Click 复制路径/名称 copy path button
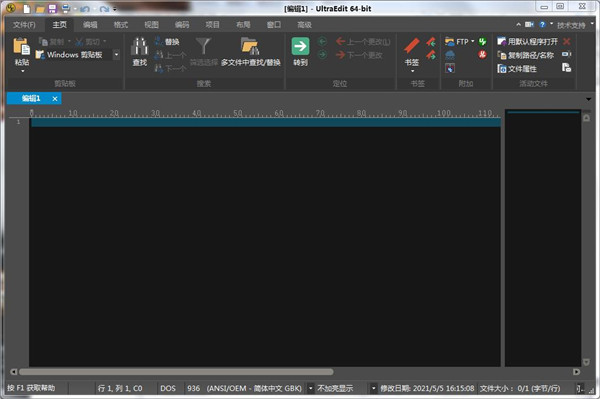600x399 pixels. [x=525, y=55]
